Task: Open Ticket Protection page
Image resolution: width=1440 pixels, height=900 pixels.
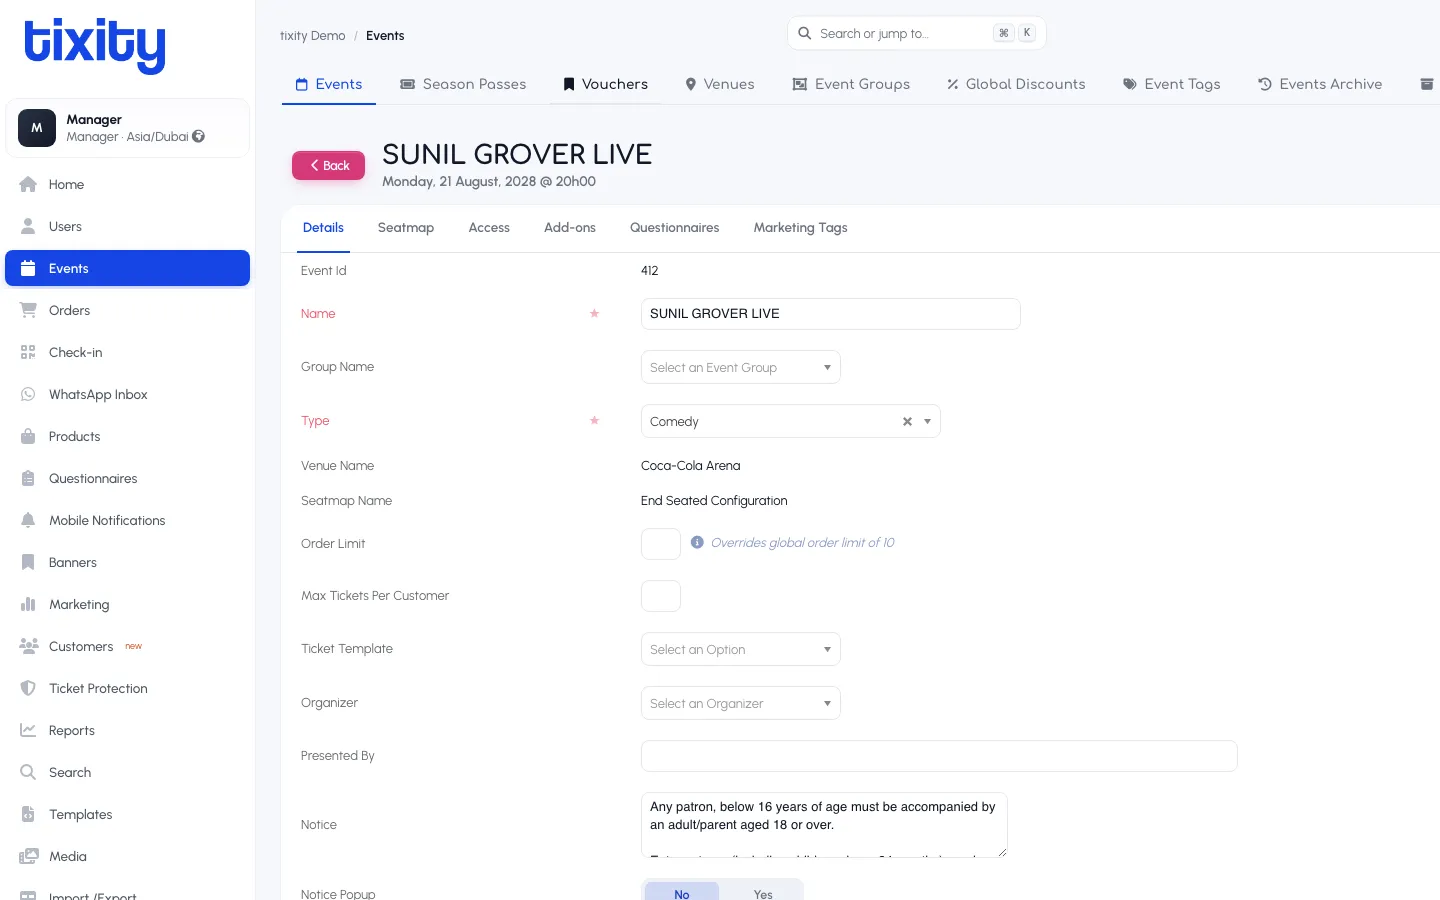Action: [x=127, y=688]
